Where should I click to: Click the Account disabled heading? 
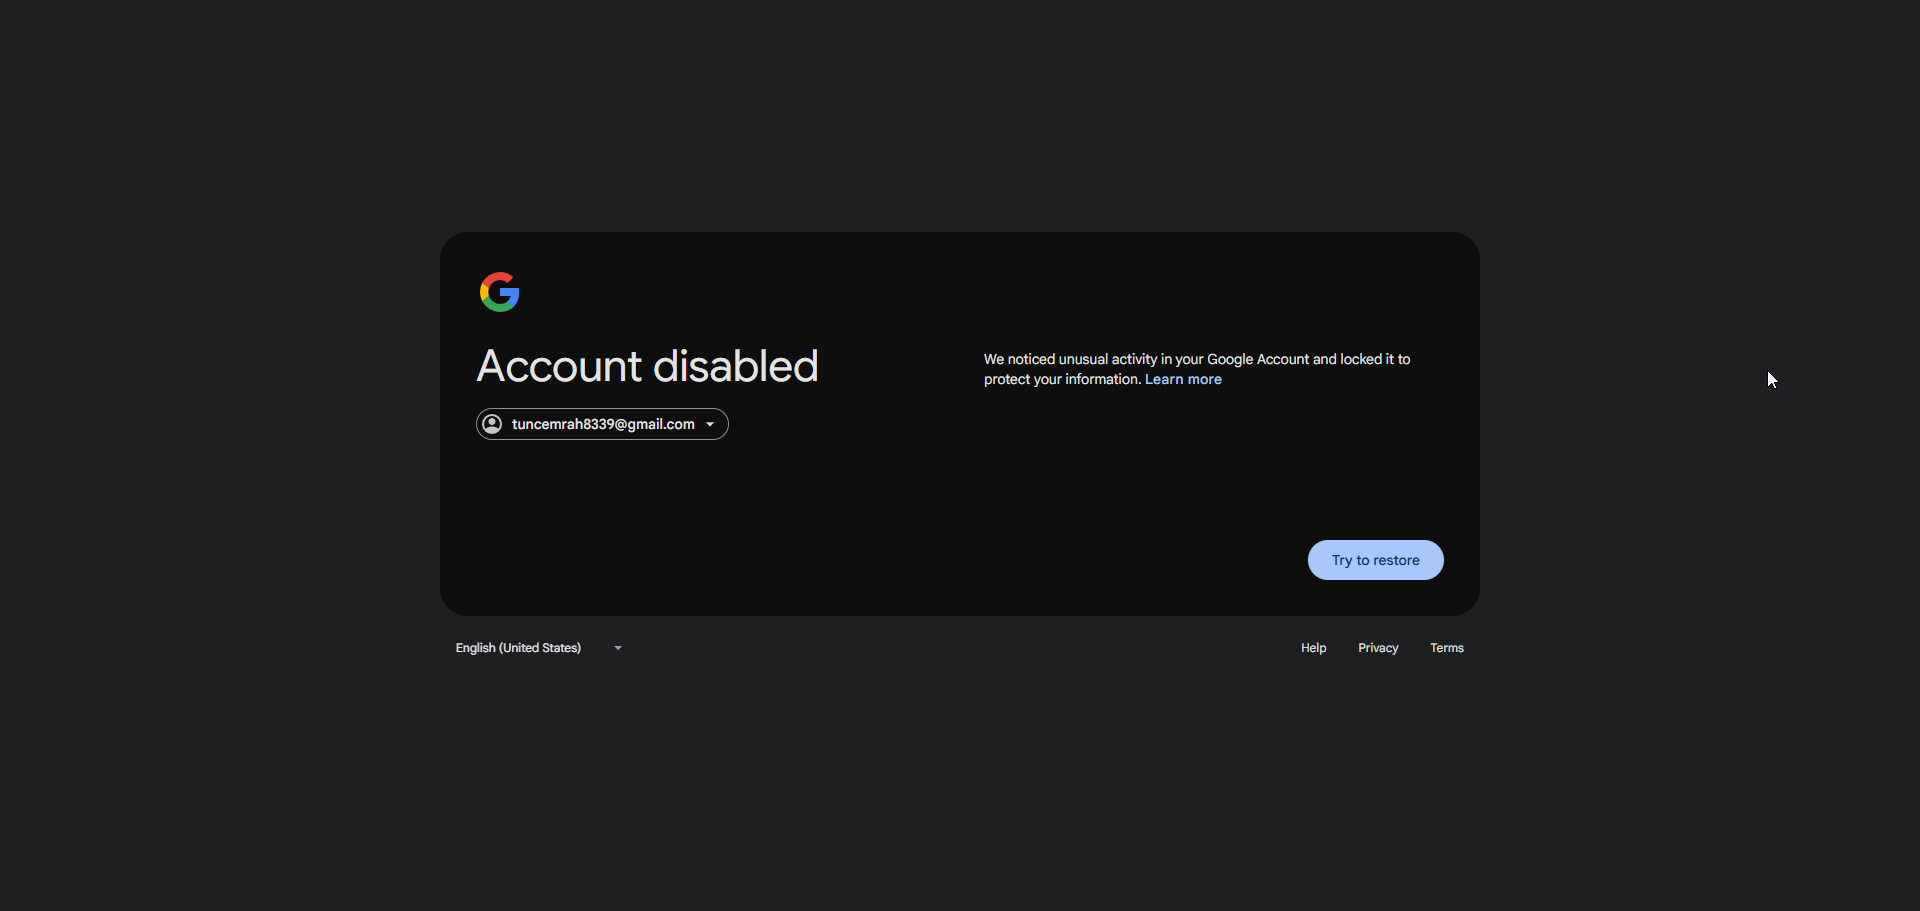coord(647,366)
